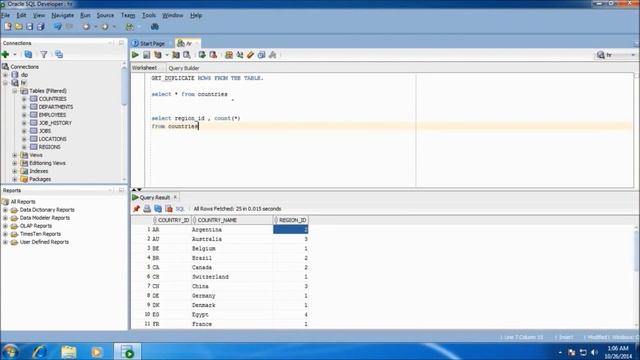The image size is (640, 360).
Task: Click the Commit icon
Action: coord(202,55)
